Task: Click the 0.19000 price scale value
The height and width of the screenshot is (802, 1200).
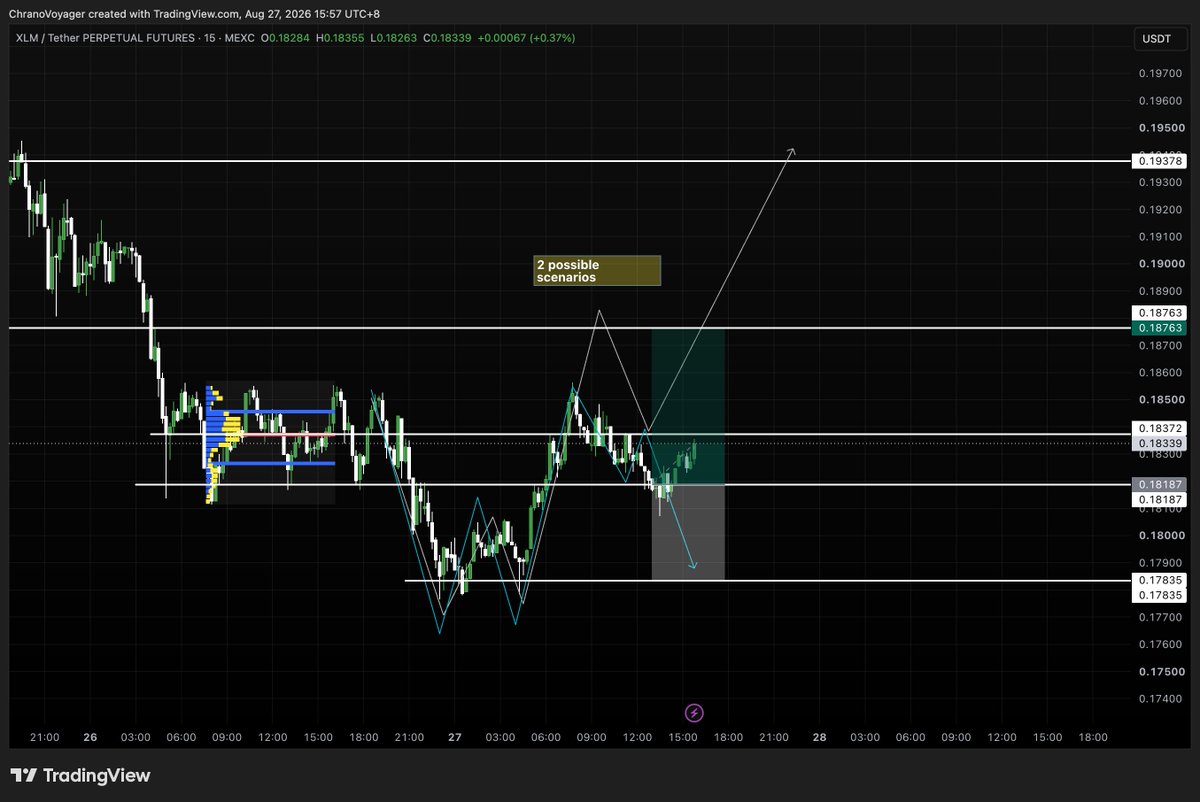Action: (x=1159, y=264)
